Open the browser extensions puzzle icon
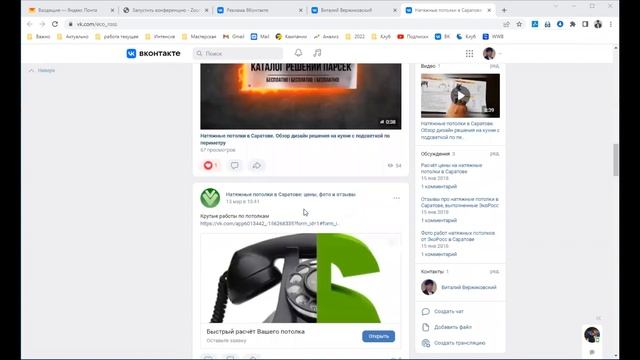 point(573,24)
